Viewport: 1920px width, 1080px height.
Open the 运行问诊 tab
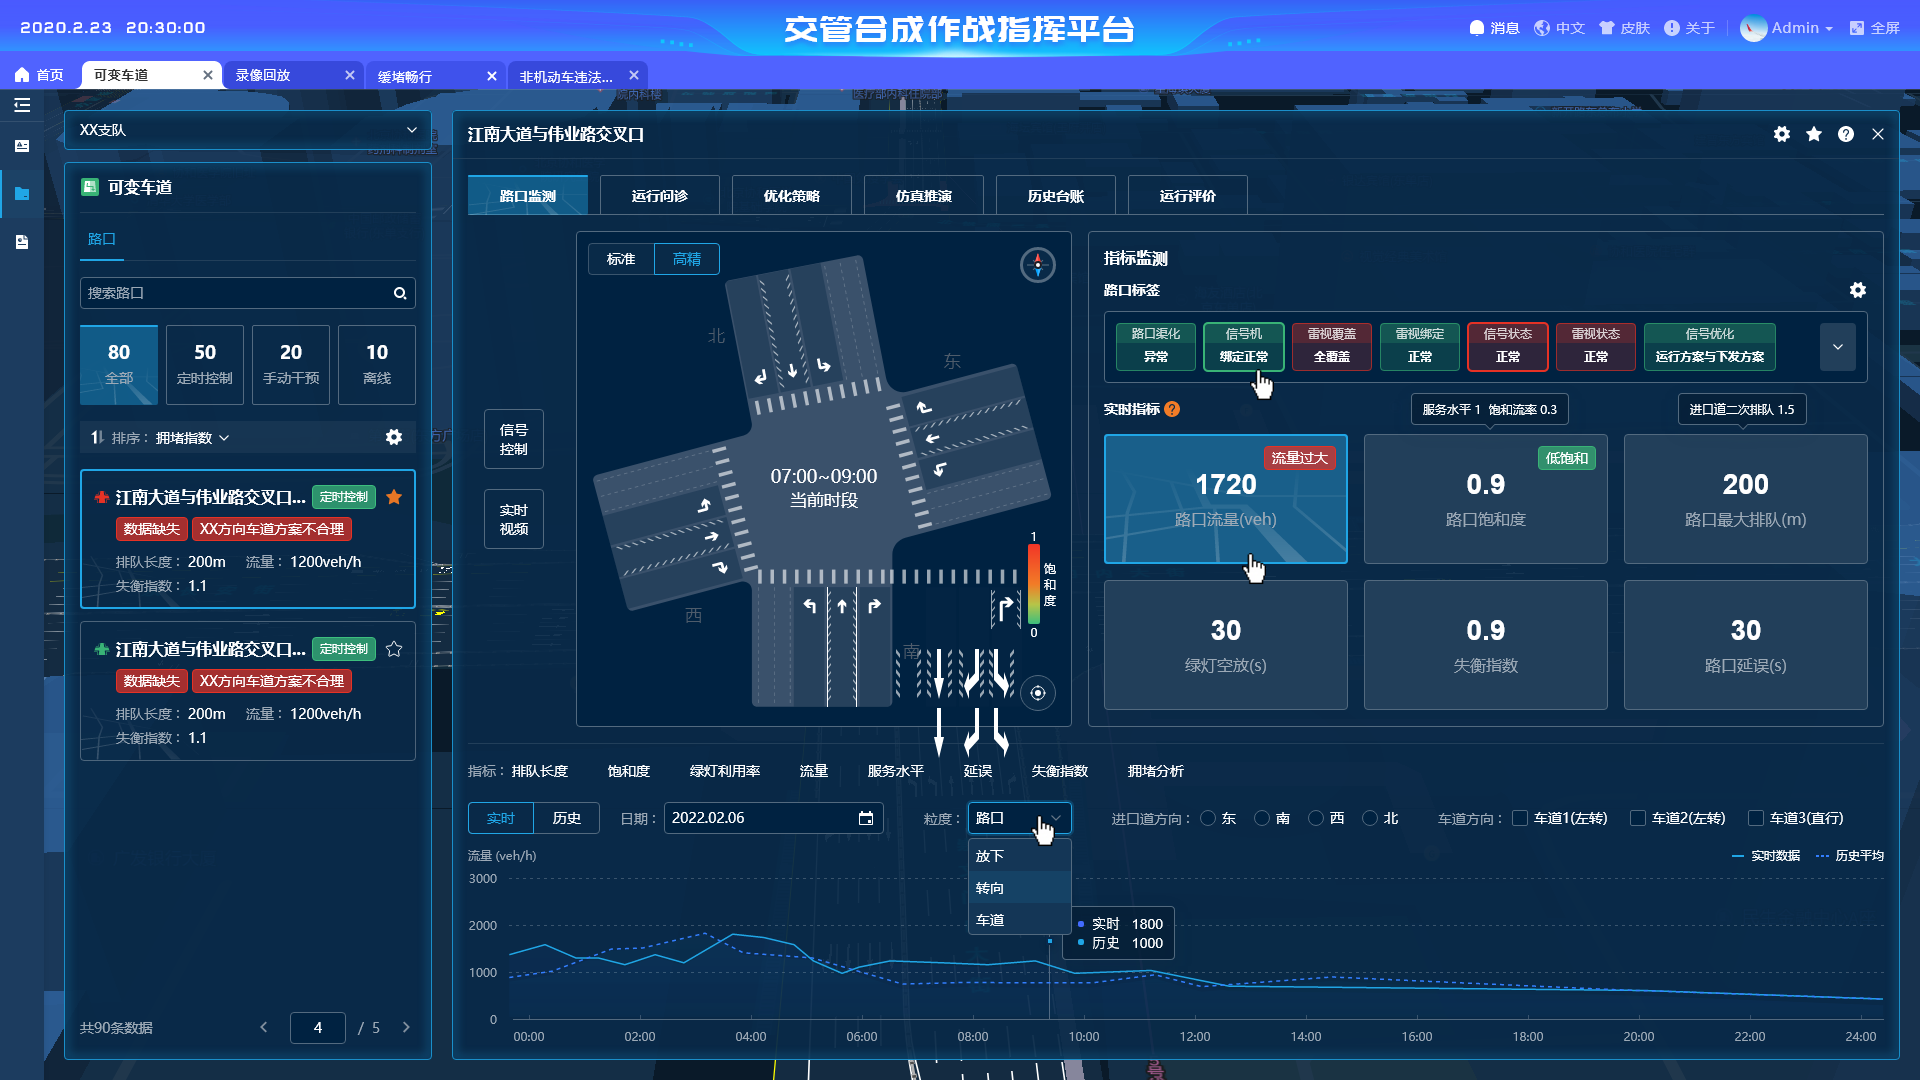click(x=659, y=196)
